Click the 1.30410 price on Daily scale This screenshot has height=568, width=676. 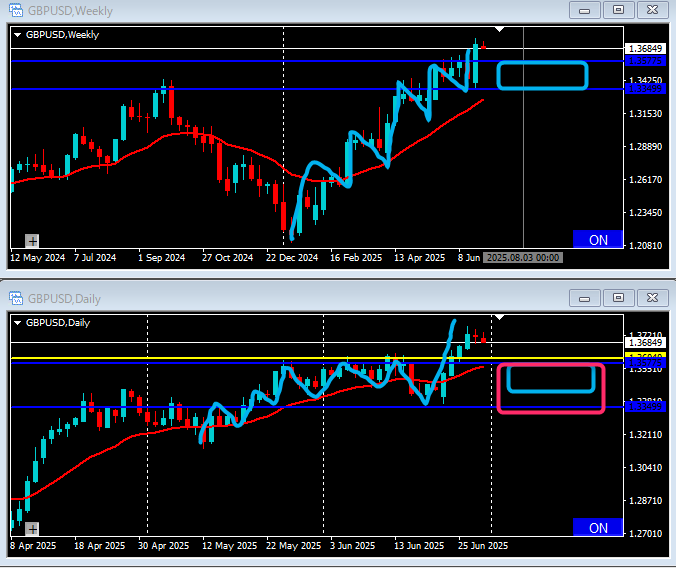coord(645,468)
